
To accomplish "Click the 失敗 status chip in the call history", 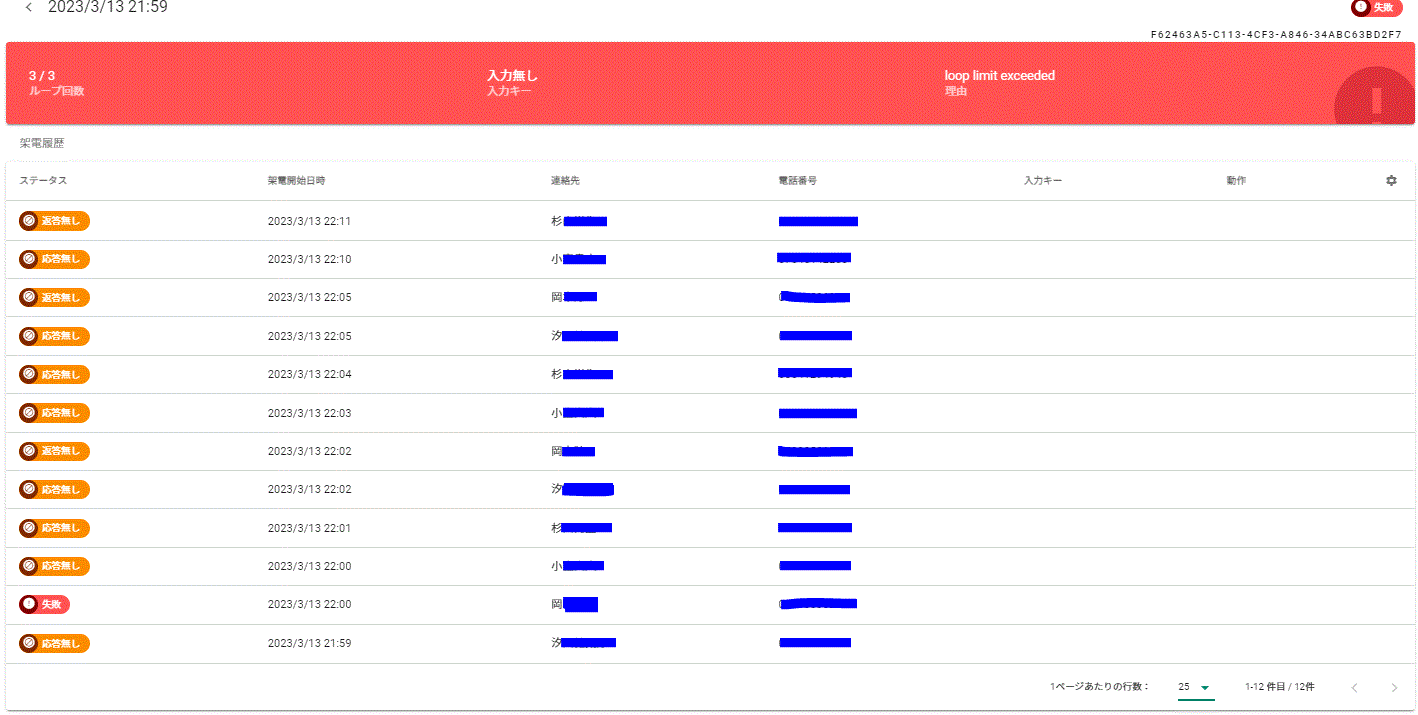I will [x=44, y=604].
